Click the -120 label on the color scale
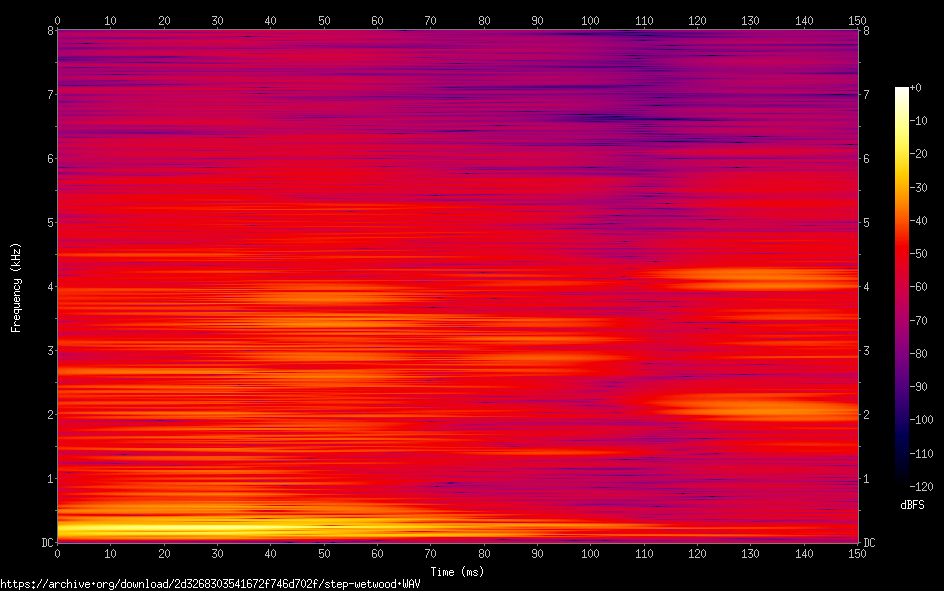Screen dimensions: 944x591 click(x=926, y=486)
